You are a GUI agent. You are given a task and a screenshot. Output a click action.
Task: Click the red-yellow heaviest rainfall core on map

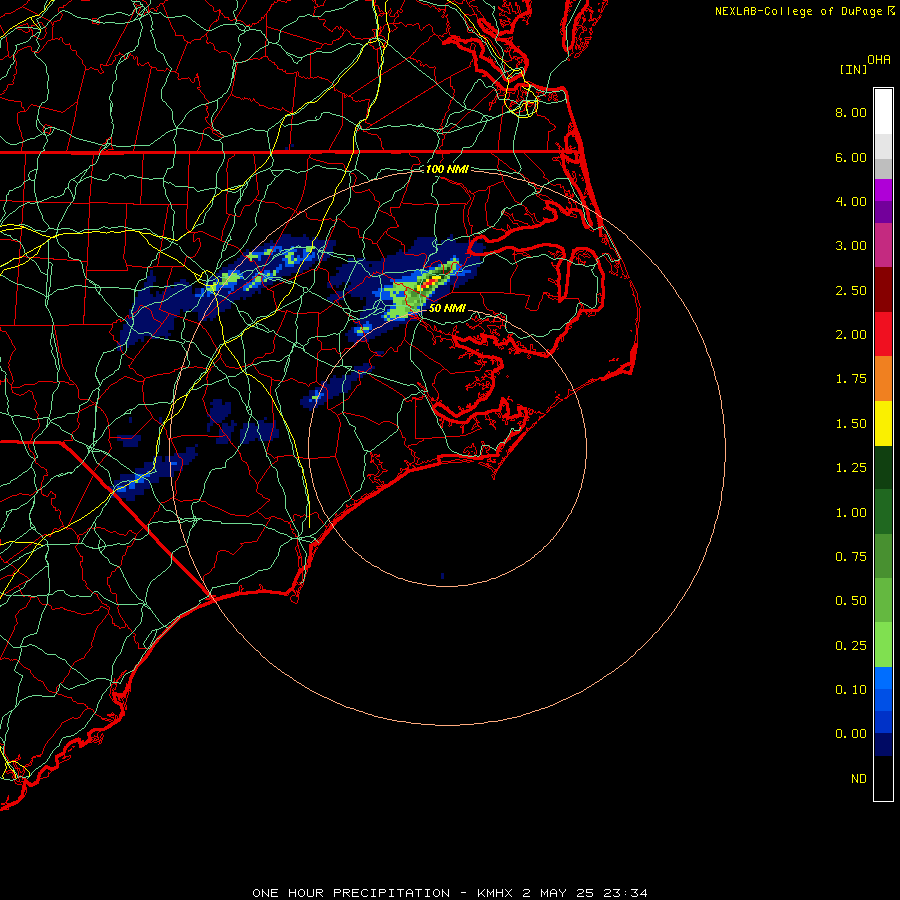(431, 282)
